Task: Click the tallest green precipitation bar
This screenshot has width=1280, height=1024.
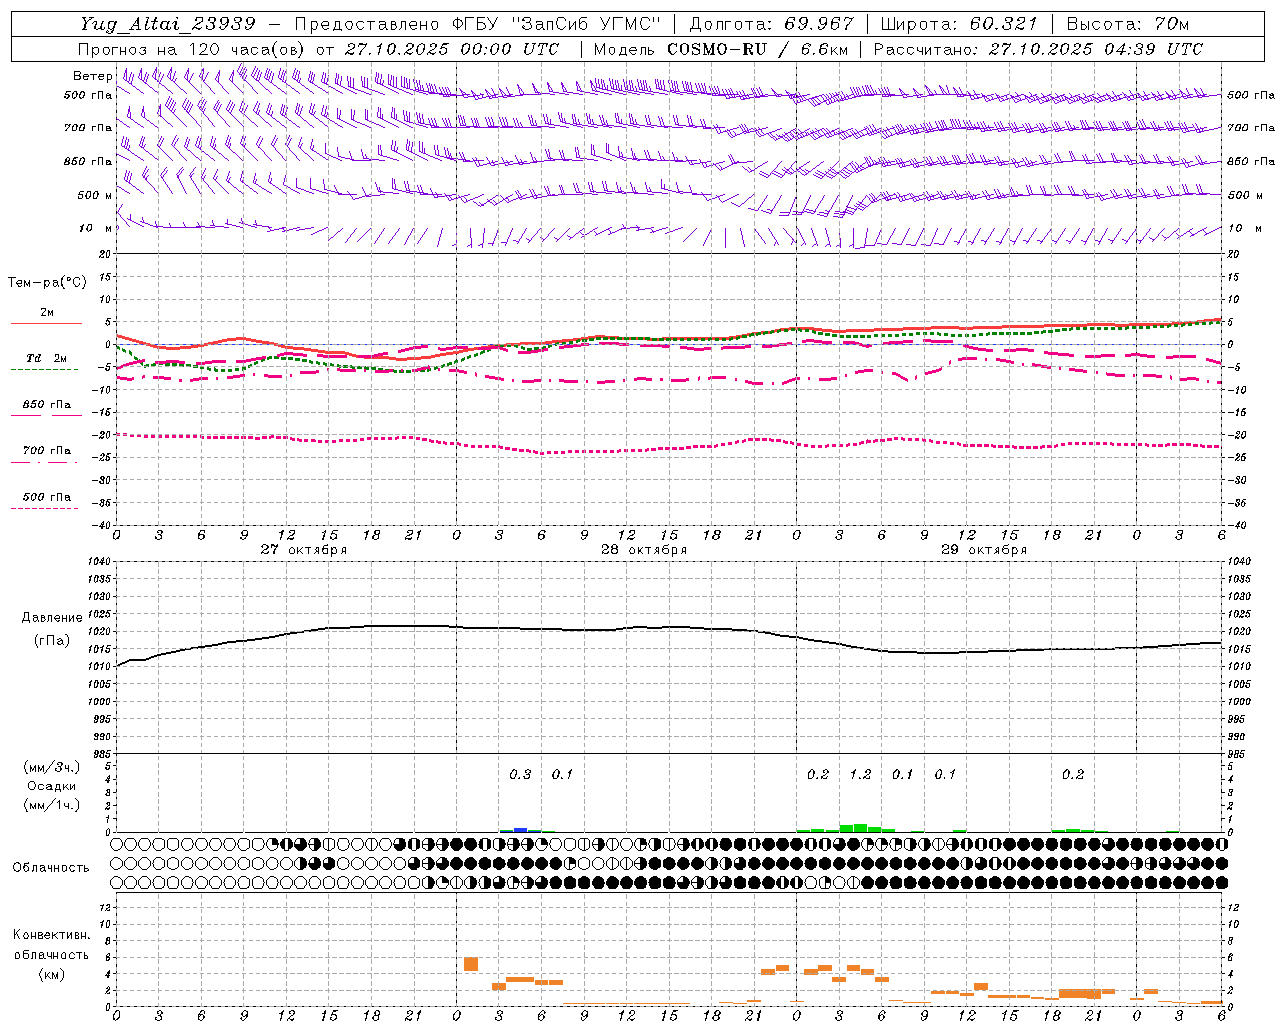Action: (860, 828)
